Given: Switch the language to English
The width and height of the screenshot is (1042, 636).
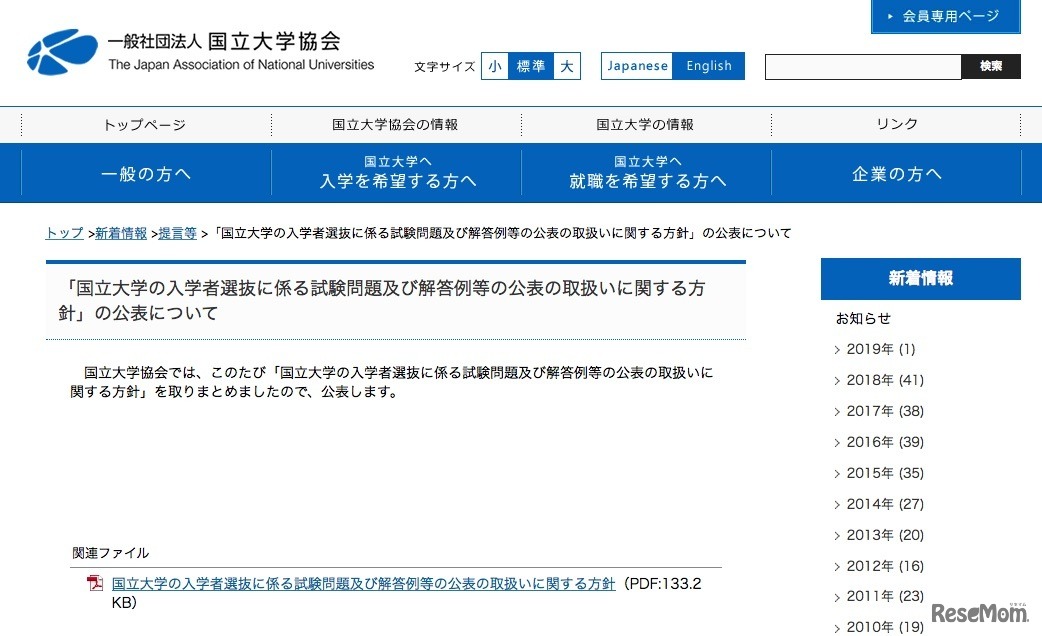Looking at the screenshot, I should pyautogui.click(x=708, y=65).
